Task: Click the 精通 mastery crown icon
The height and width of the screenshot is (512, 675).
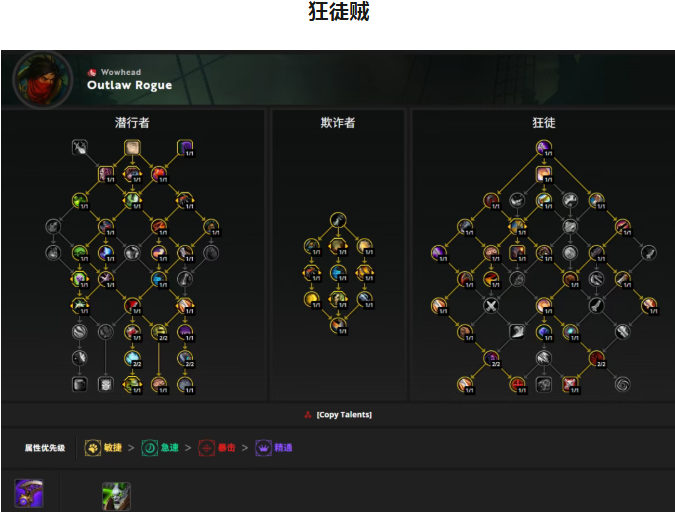Action: 263,448
